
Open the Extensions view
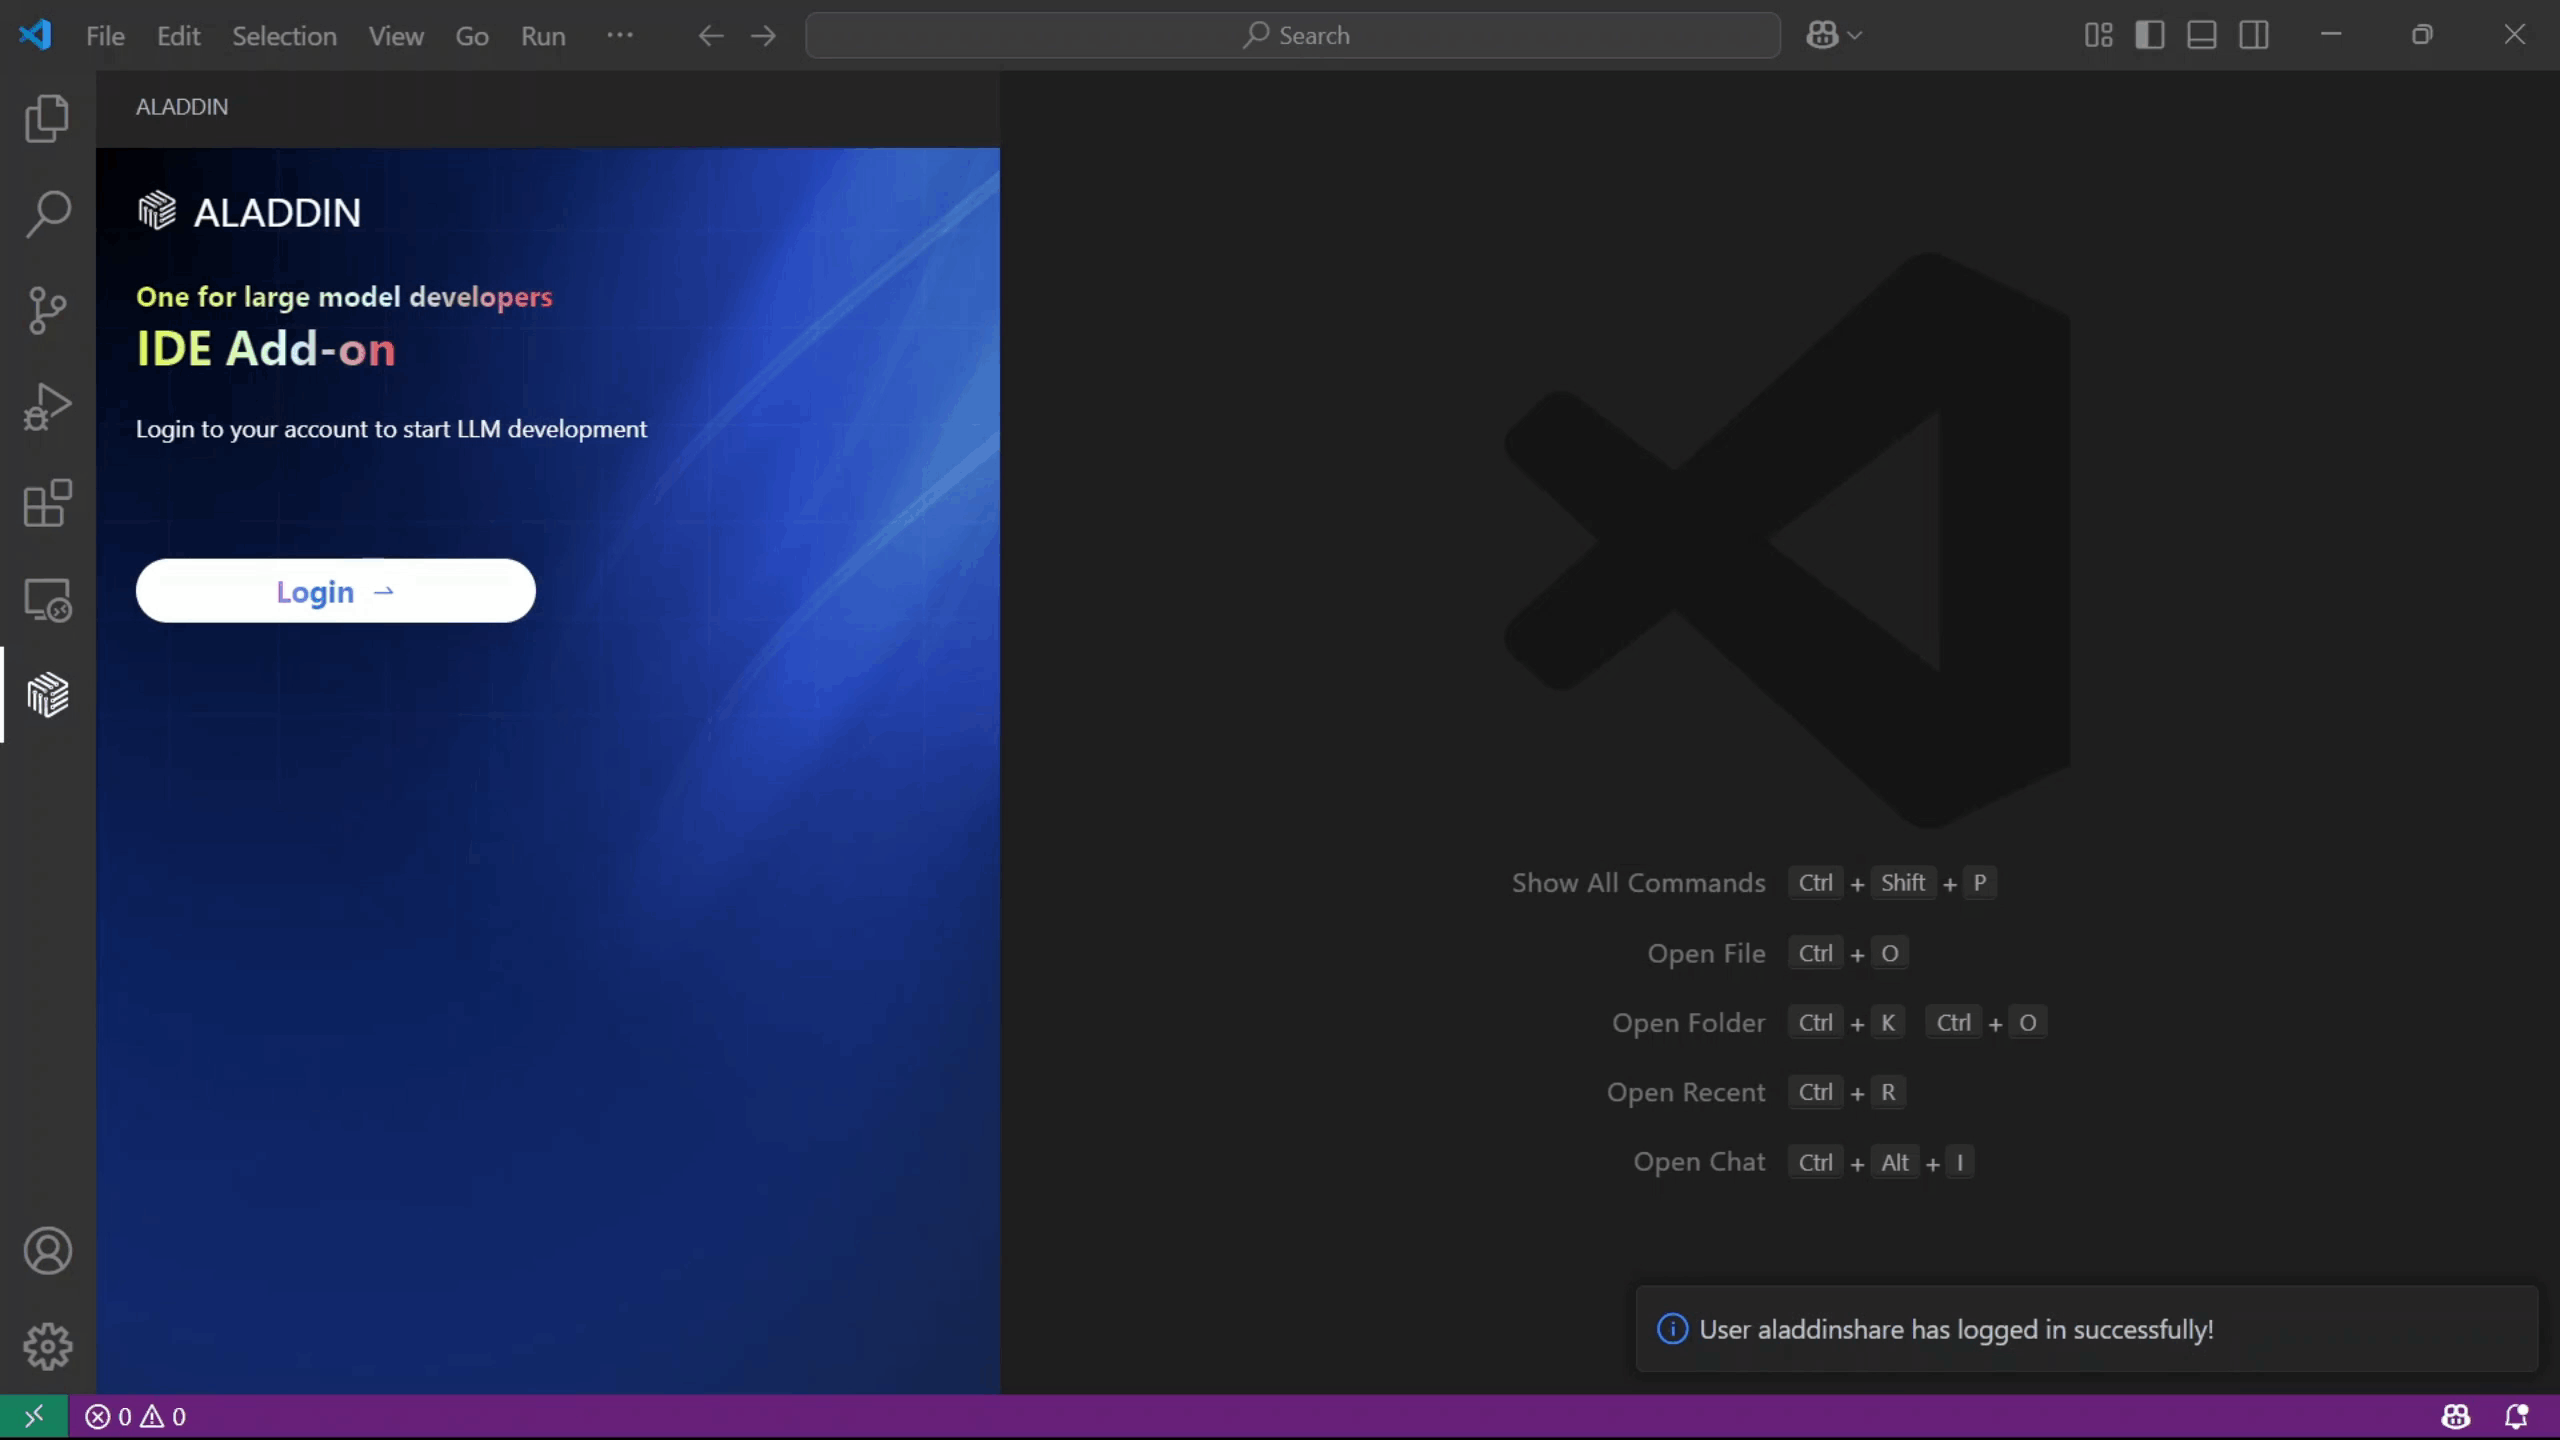point(47,503)
